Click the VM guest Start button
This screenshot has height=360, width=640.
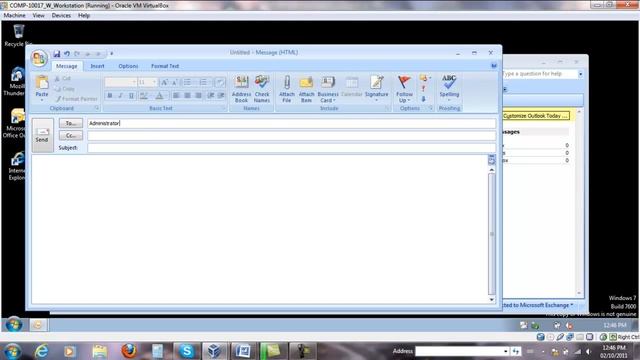click(14, 325)
